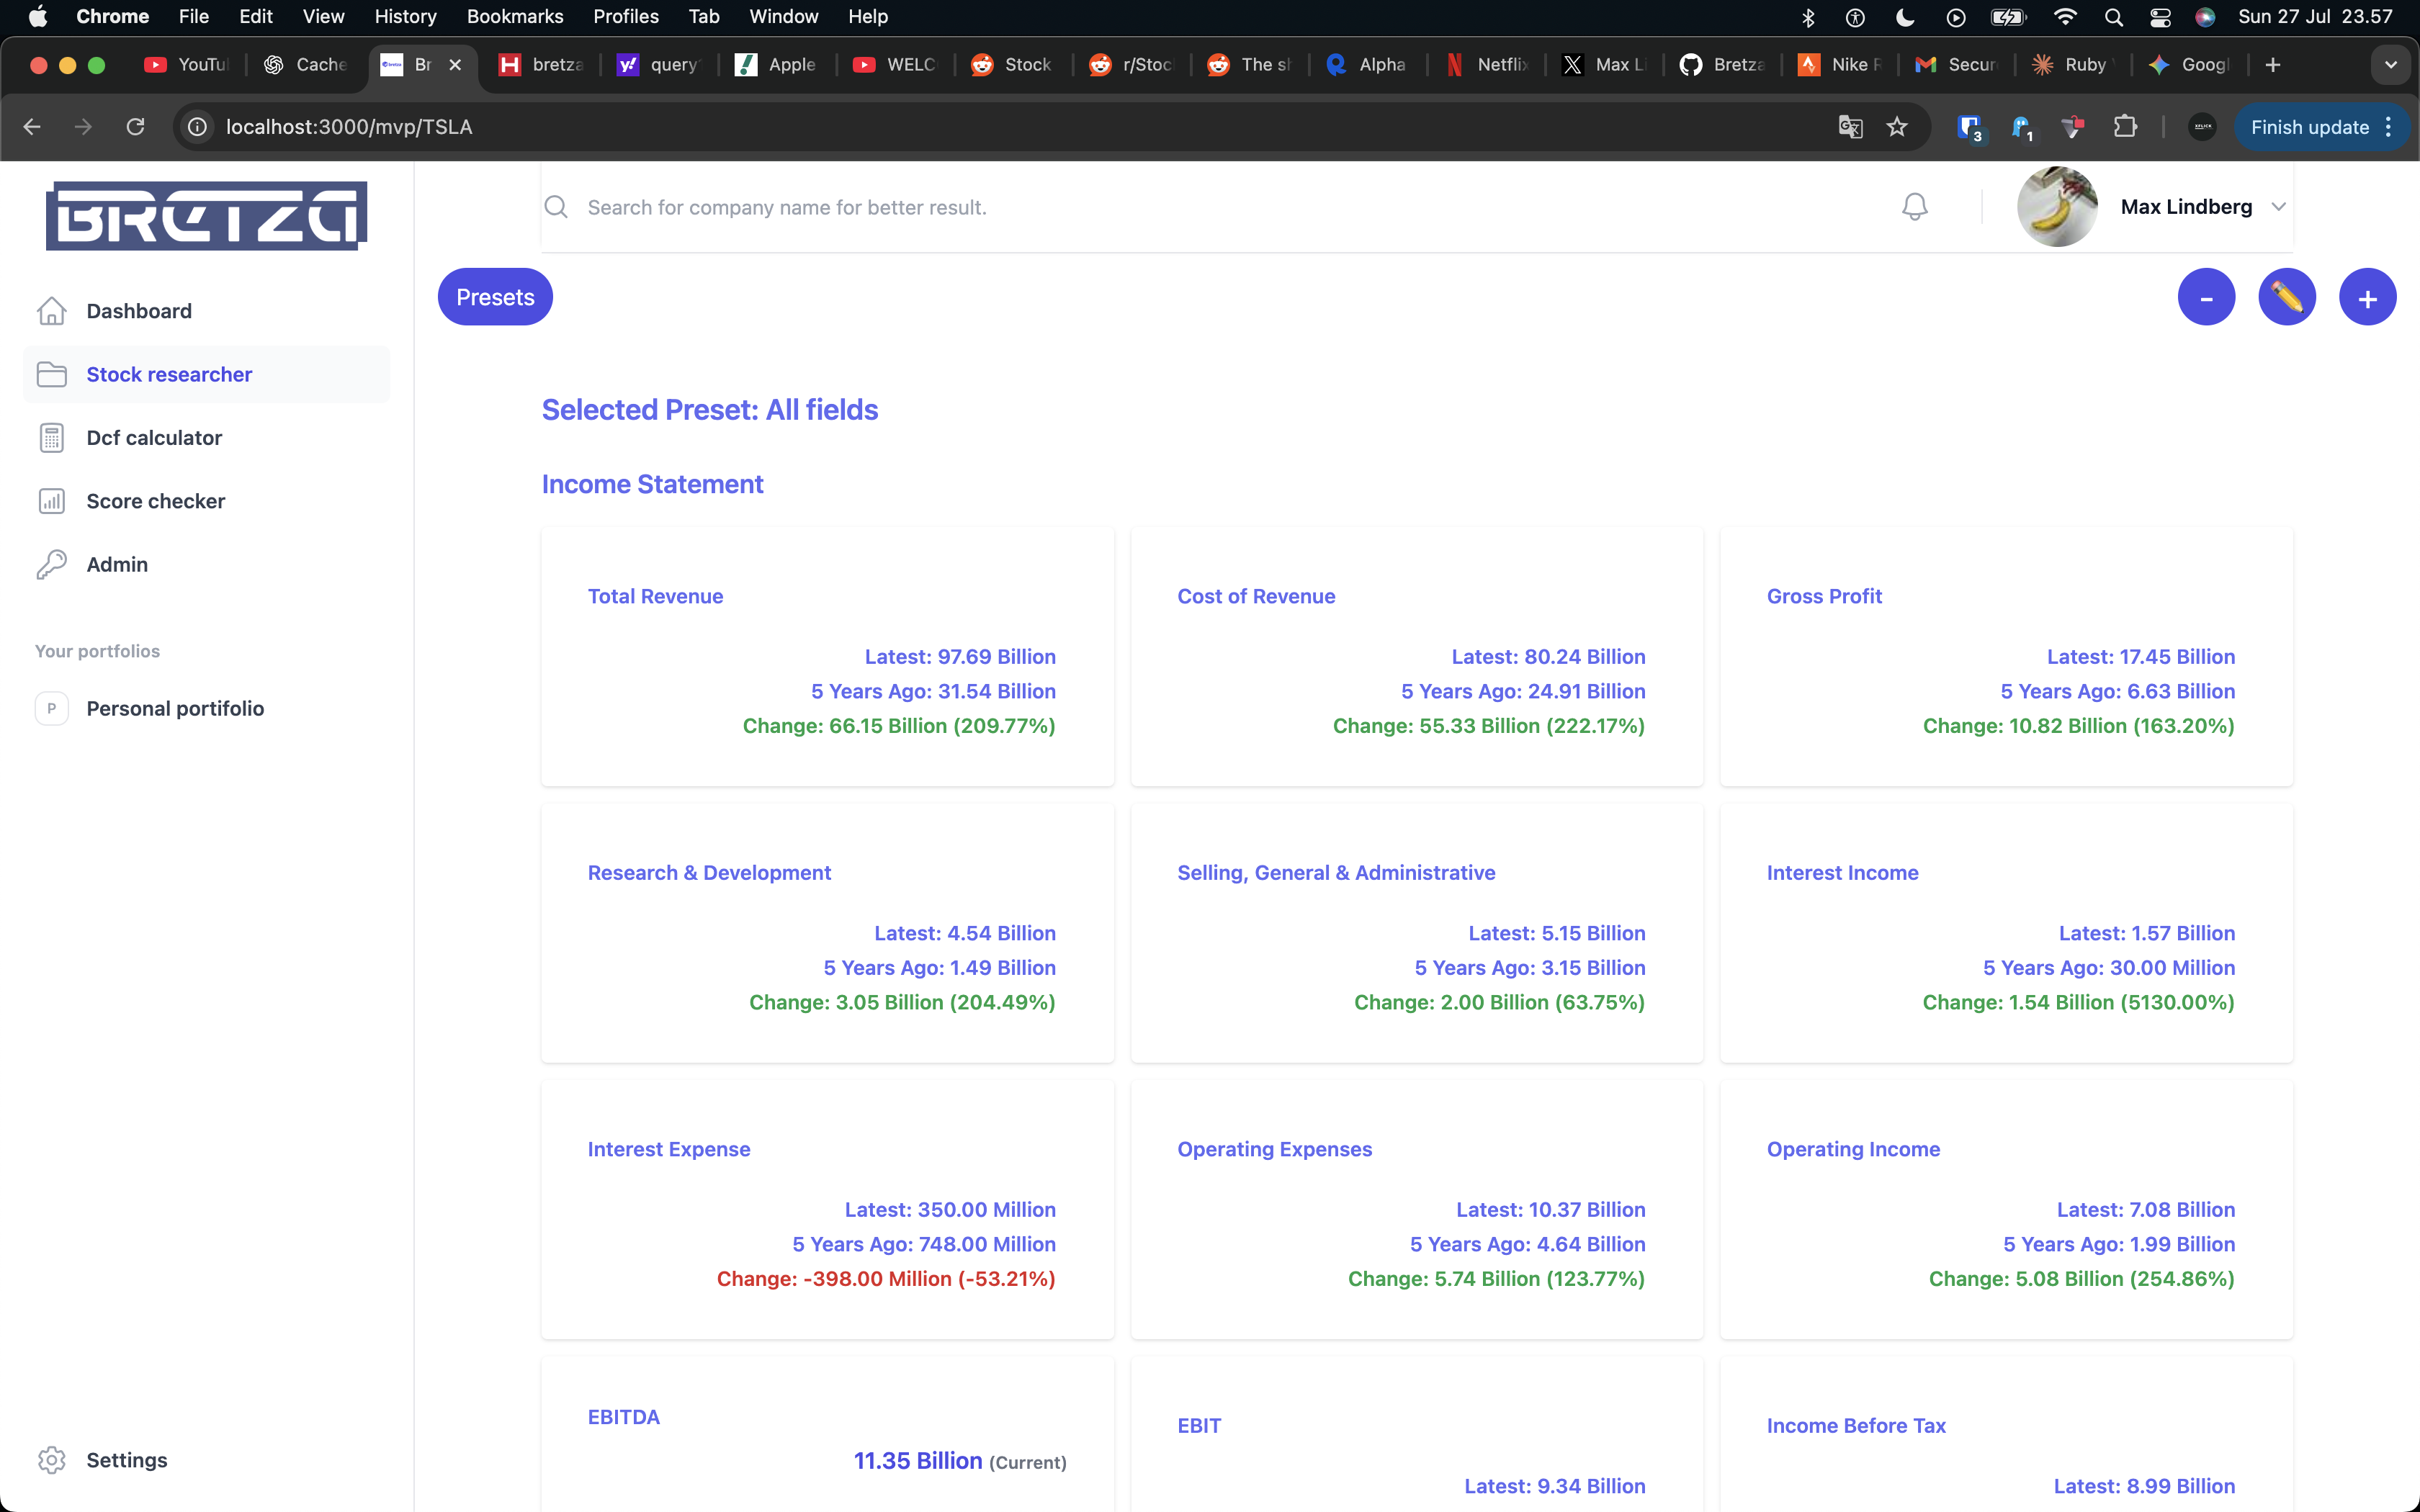Close the current Bretza tab
Image resolution: width=2420 pixels, height=1512 pixels.
point(455,65)
